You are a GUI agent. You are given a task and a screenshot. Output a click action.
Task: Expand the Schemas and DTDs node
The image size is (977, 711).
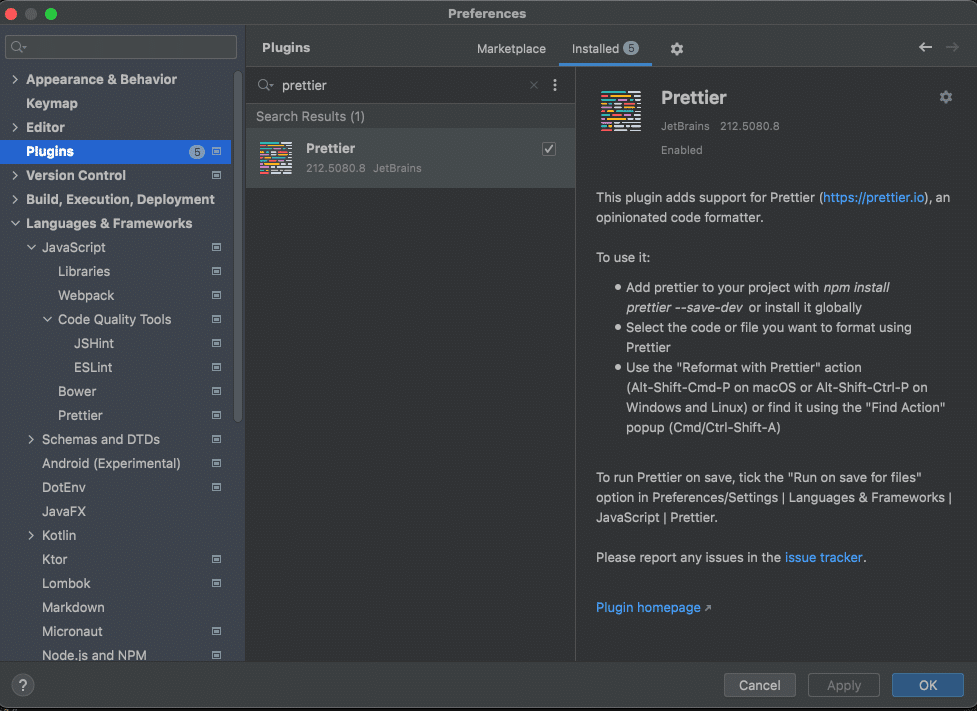[x=31, y=439]
